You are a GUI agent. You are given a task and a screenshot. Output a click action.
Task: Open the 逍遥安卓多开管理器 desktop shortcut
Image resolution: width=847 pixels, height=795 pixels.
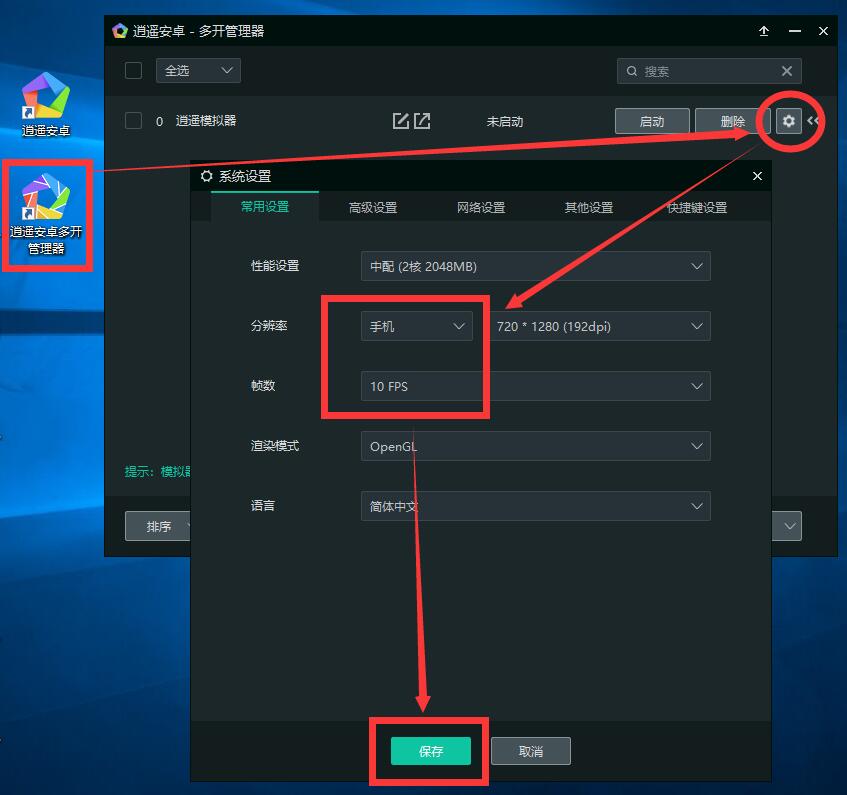[46, 214]
